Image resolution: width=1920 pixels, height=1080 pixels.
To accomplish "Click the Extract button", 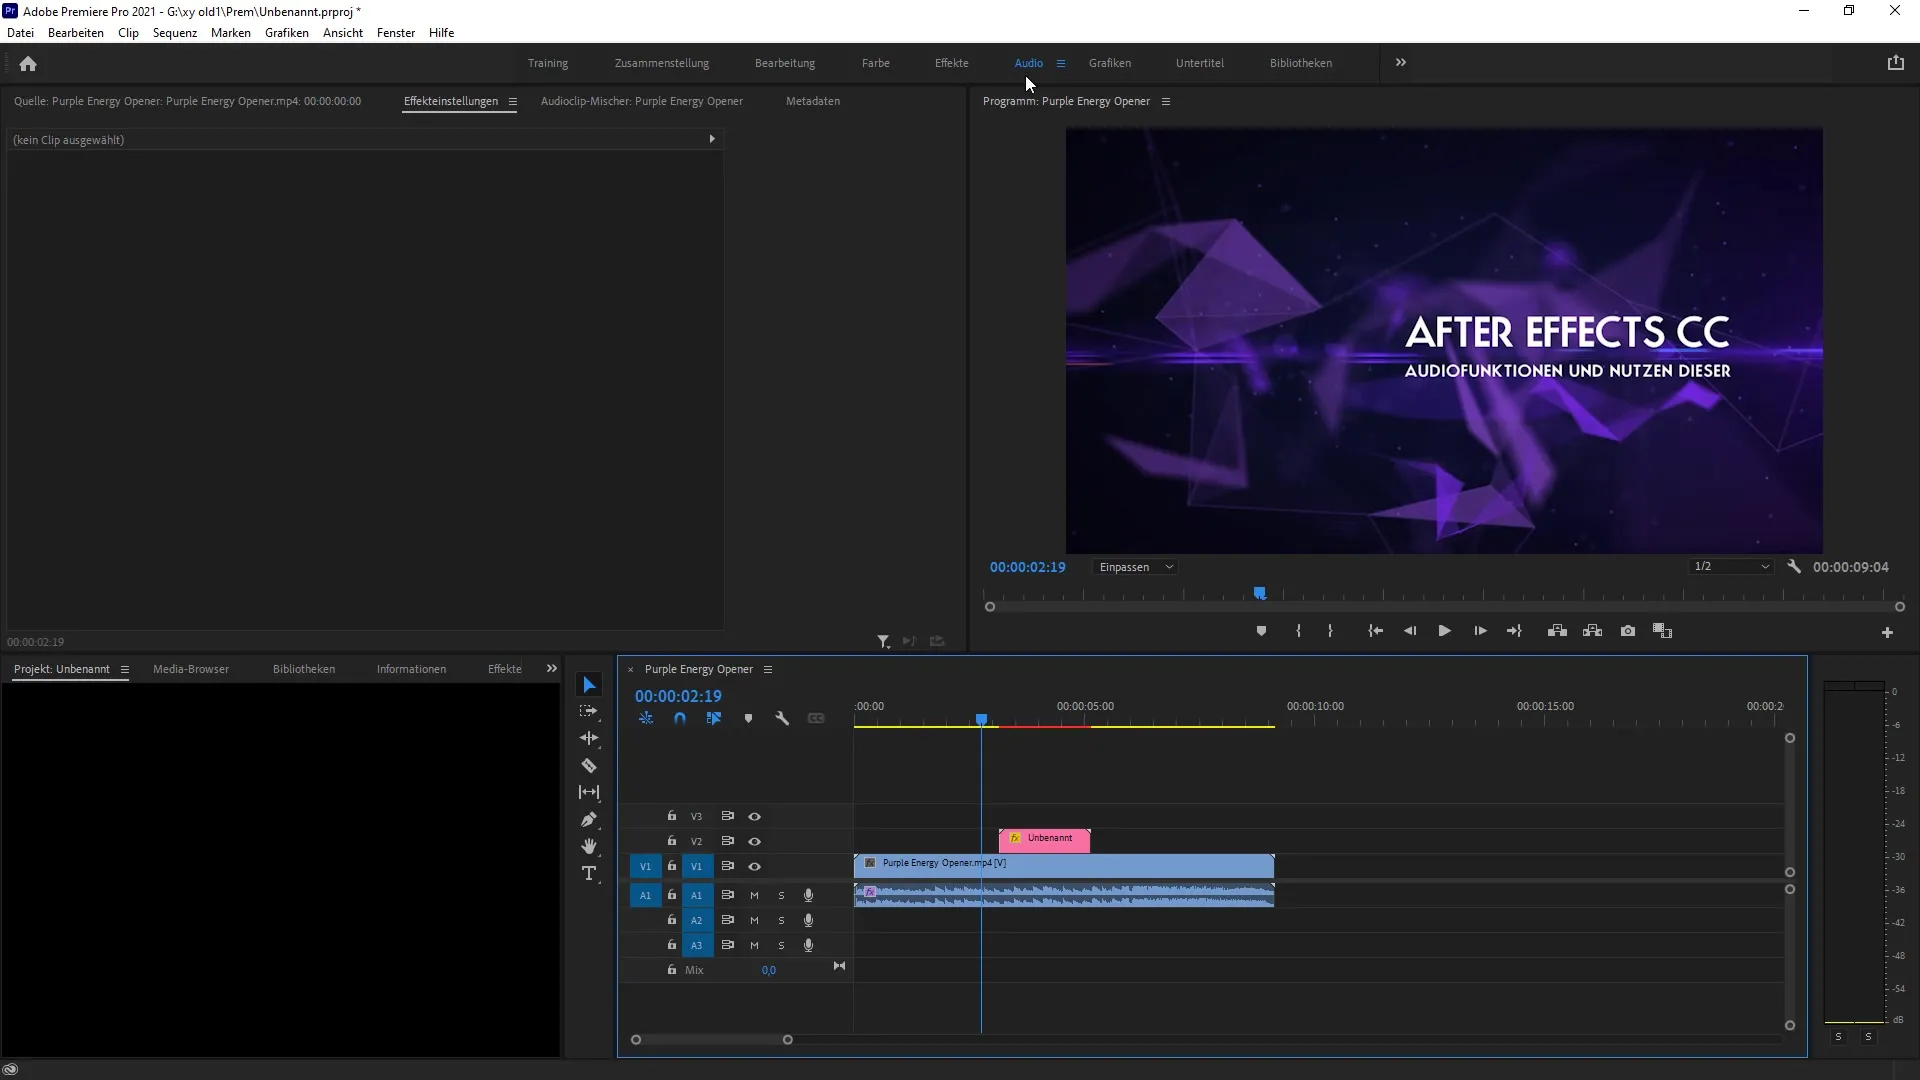I will [1592, 631].
